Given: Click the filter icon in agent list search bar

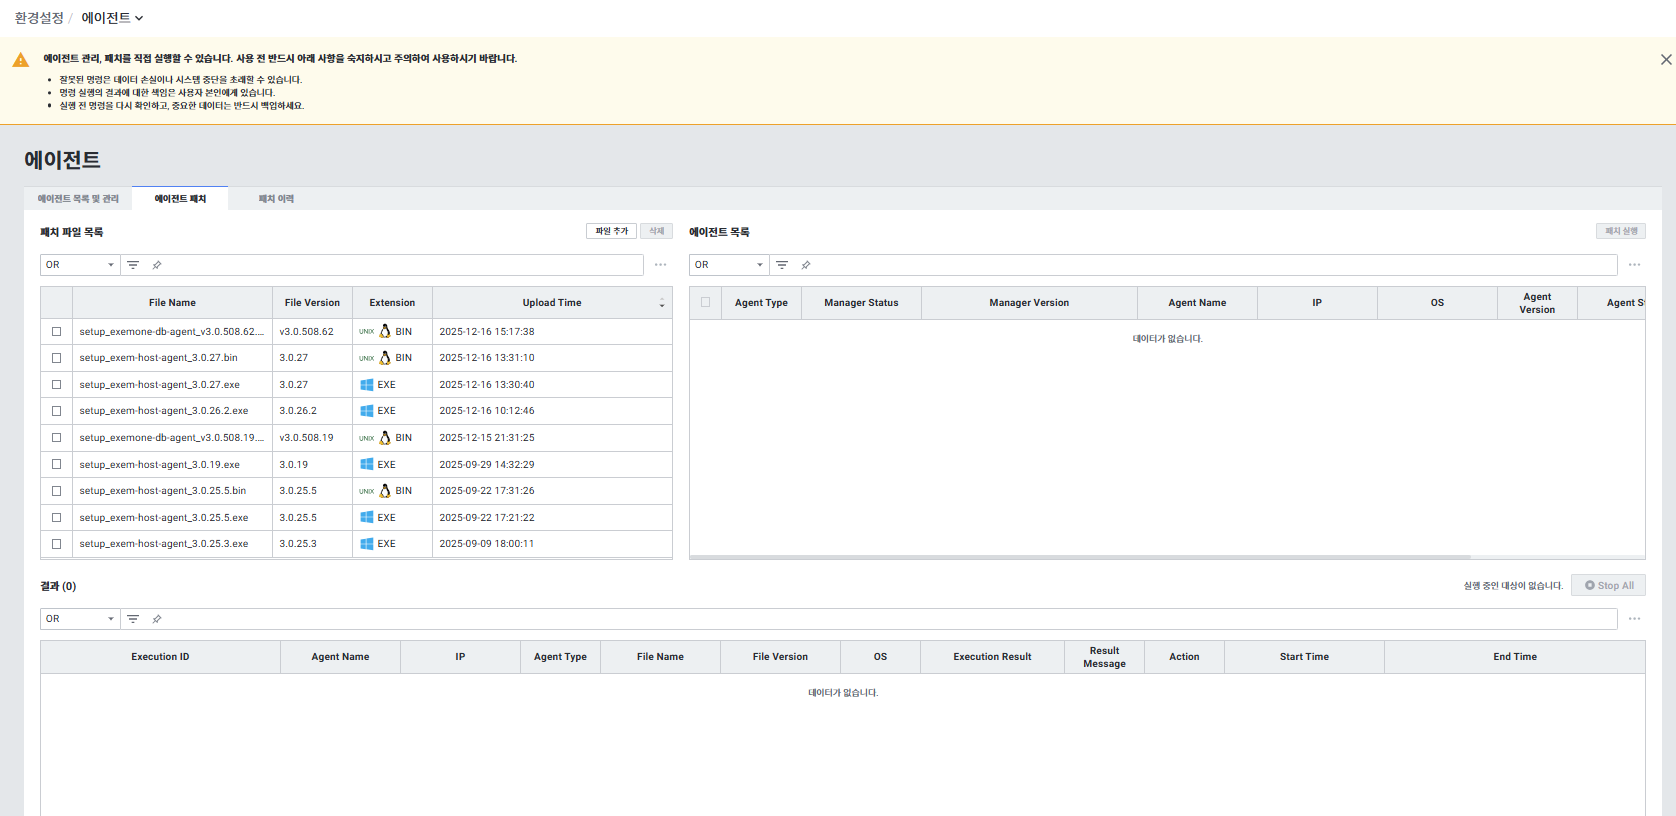Looking at the screenshot, I should pyautogui.click(x=782, y=265).
